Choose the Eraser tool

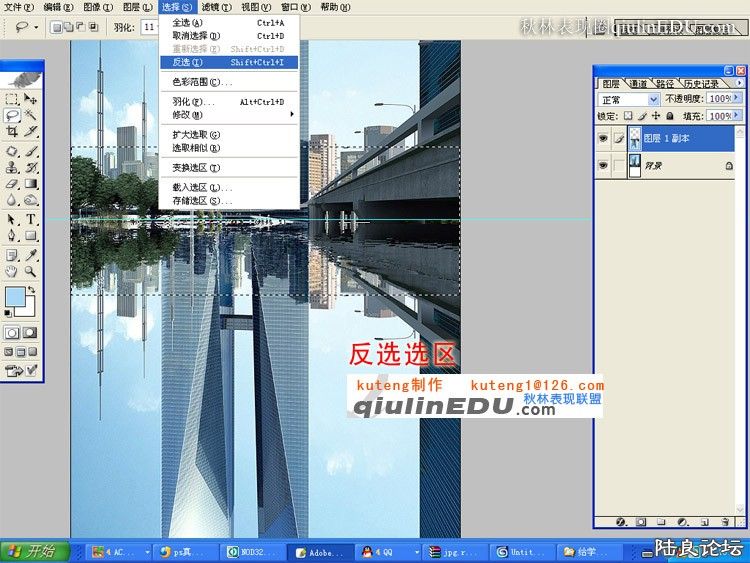pos(12,184)
